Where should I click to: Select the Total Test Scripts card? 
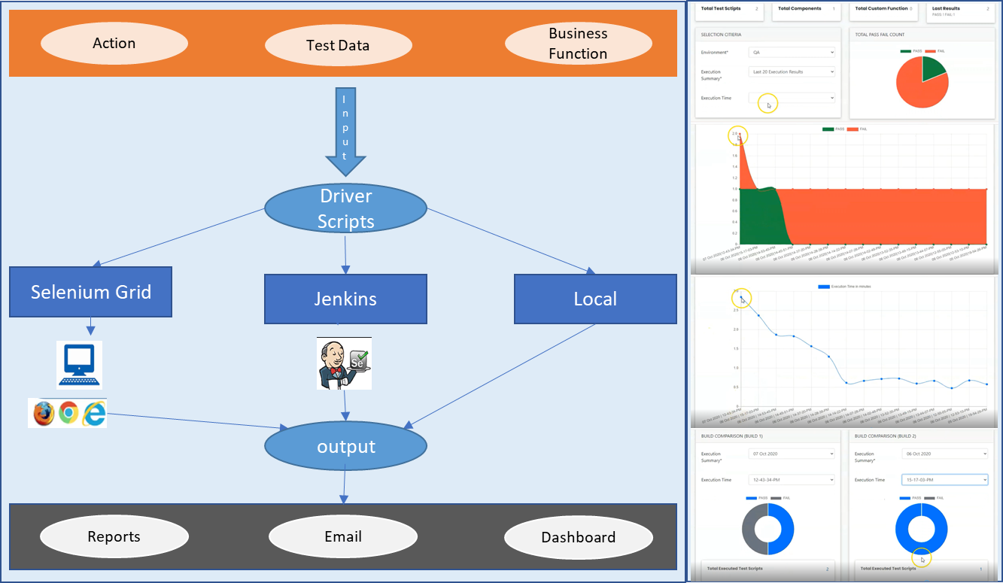pyautogui.click(x=729, y=10)
